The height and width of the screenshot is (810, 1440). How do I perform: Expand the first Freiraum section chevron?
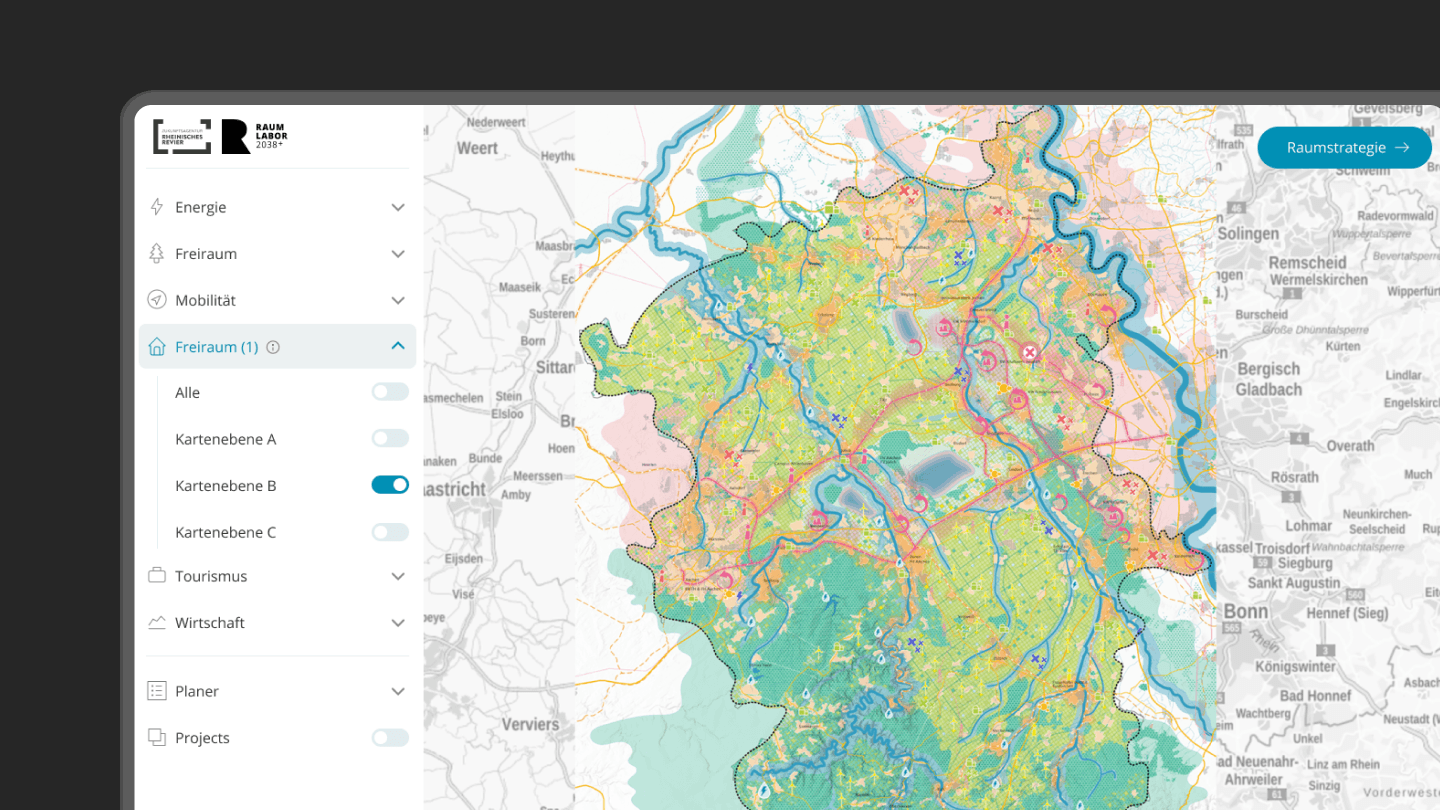point(398,254)
